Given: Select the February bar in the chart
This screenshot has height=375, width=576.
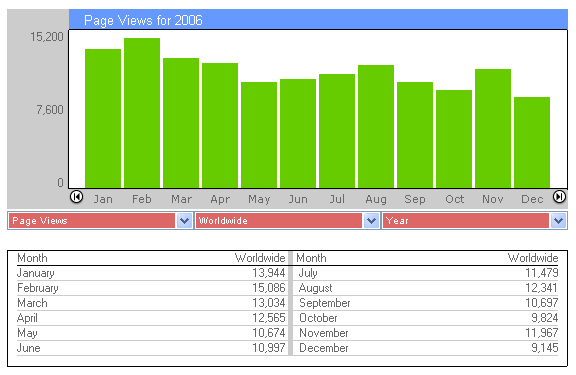Looking at the screenshot, I should (142, 113).
